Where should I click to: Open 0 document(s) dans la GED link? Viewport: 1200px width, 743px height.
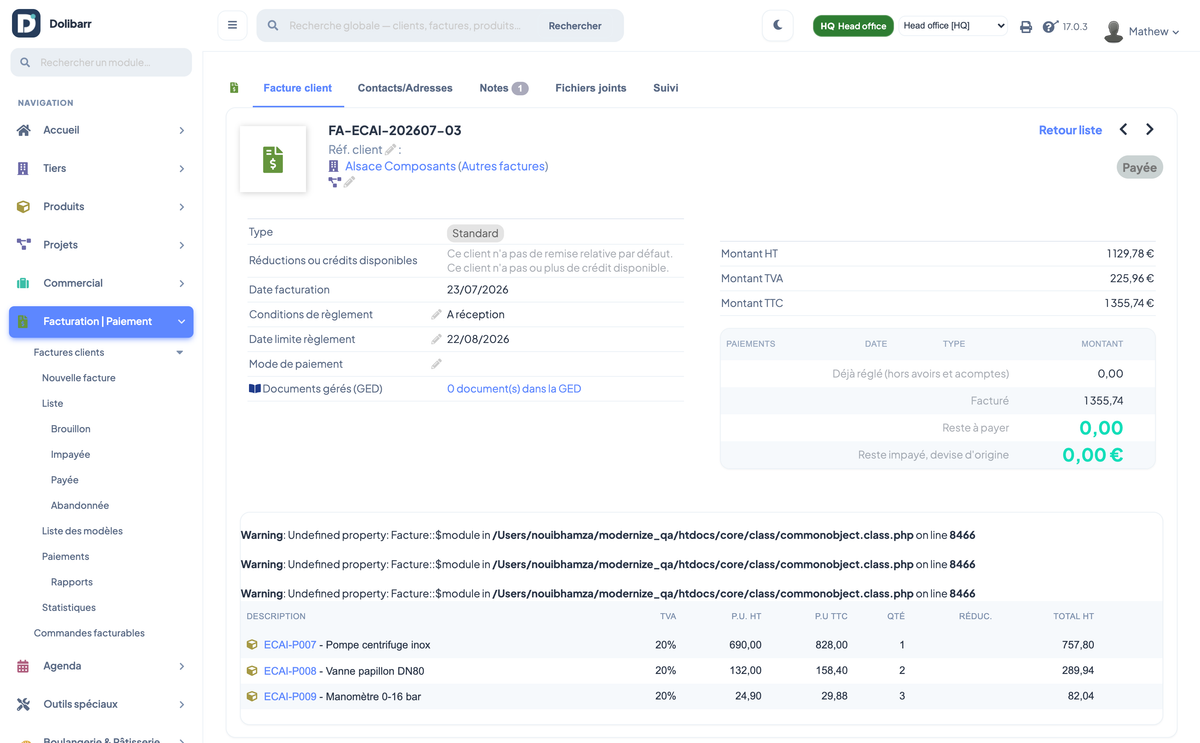pos(514,389)
